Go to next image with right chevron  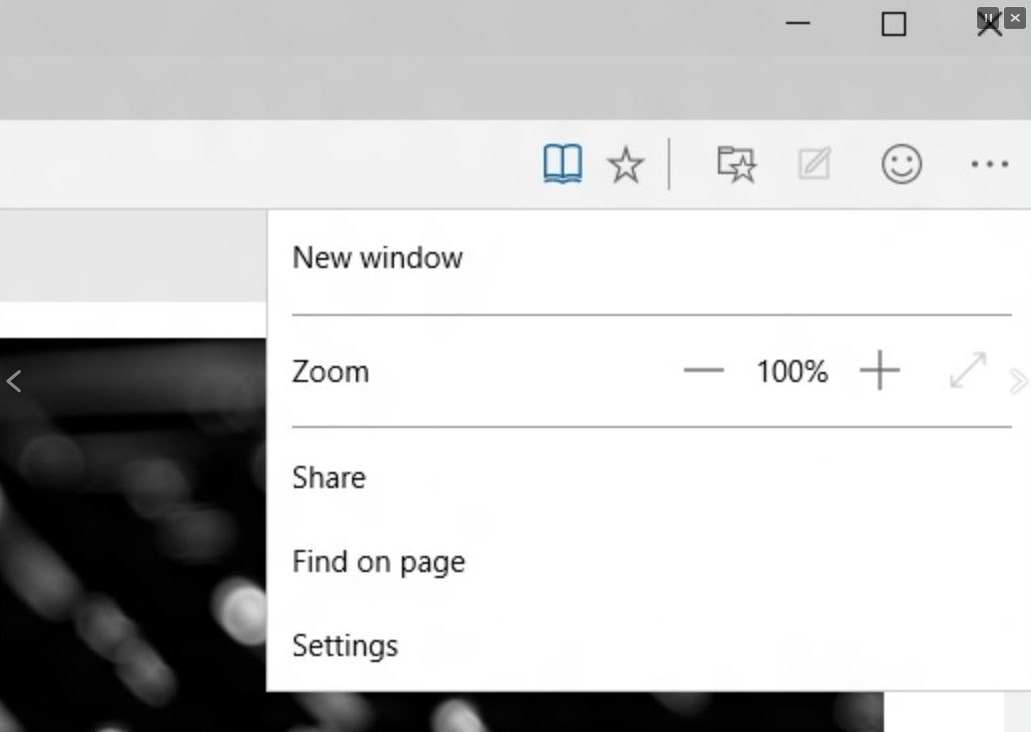pyautogui.click(x=1018, y=381)
